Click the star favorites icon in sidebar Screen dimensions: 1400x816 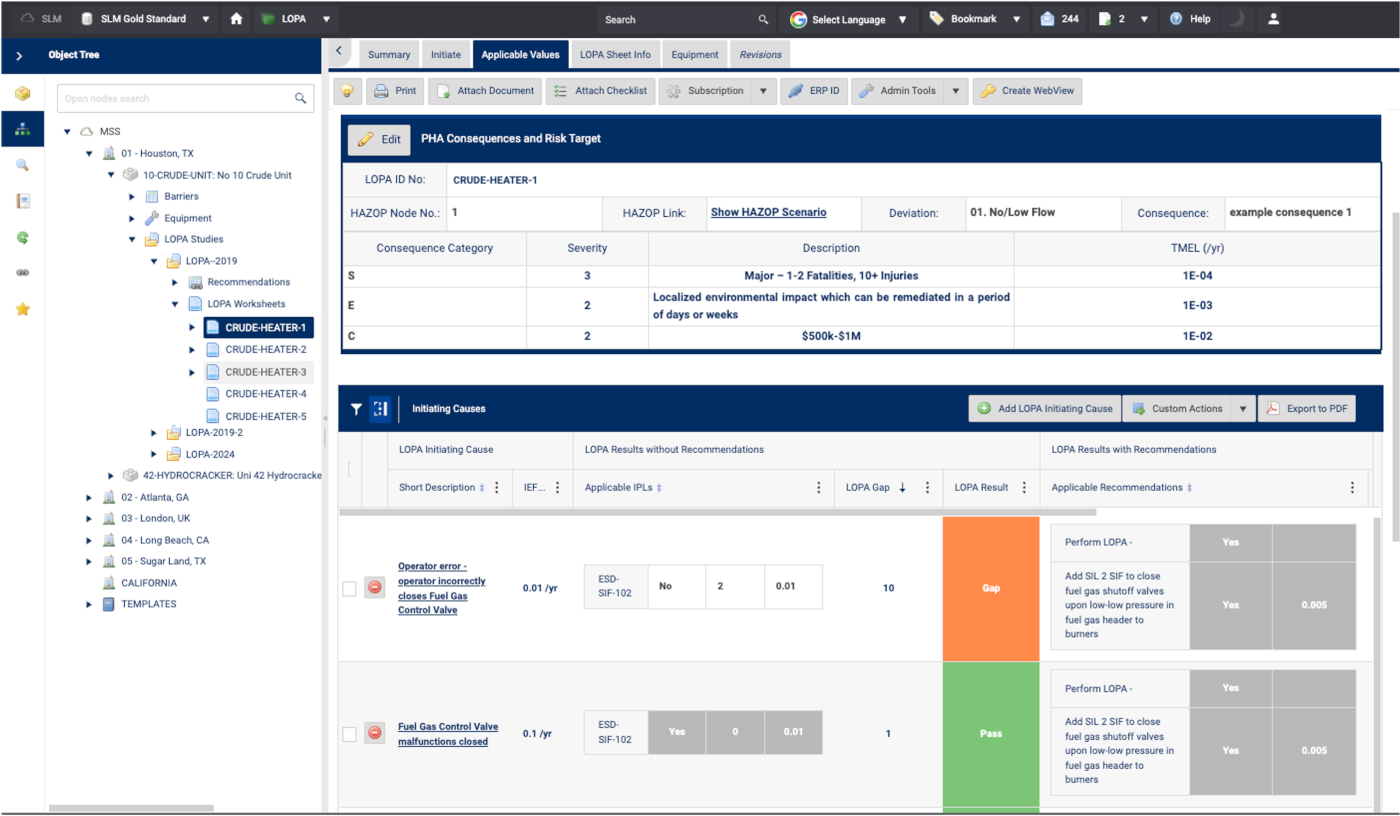(x=22, y=309)
